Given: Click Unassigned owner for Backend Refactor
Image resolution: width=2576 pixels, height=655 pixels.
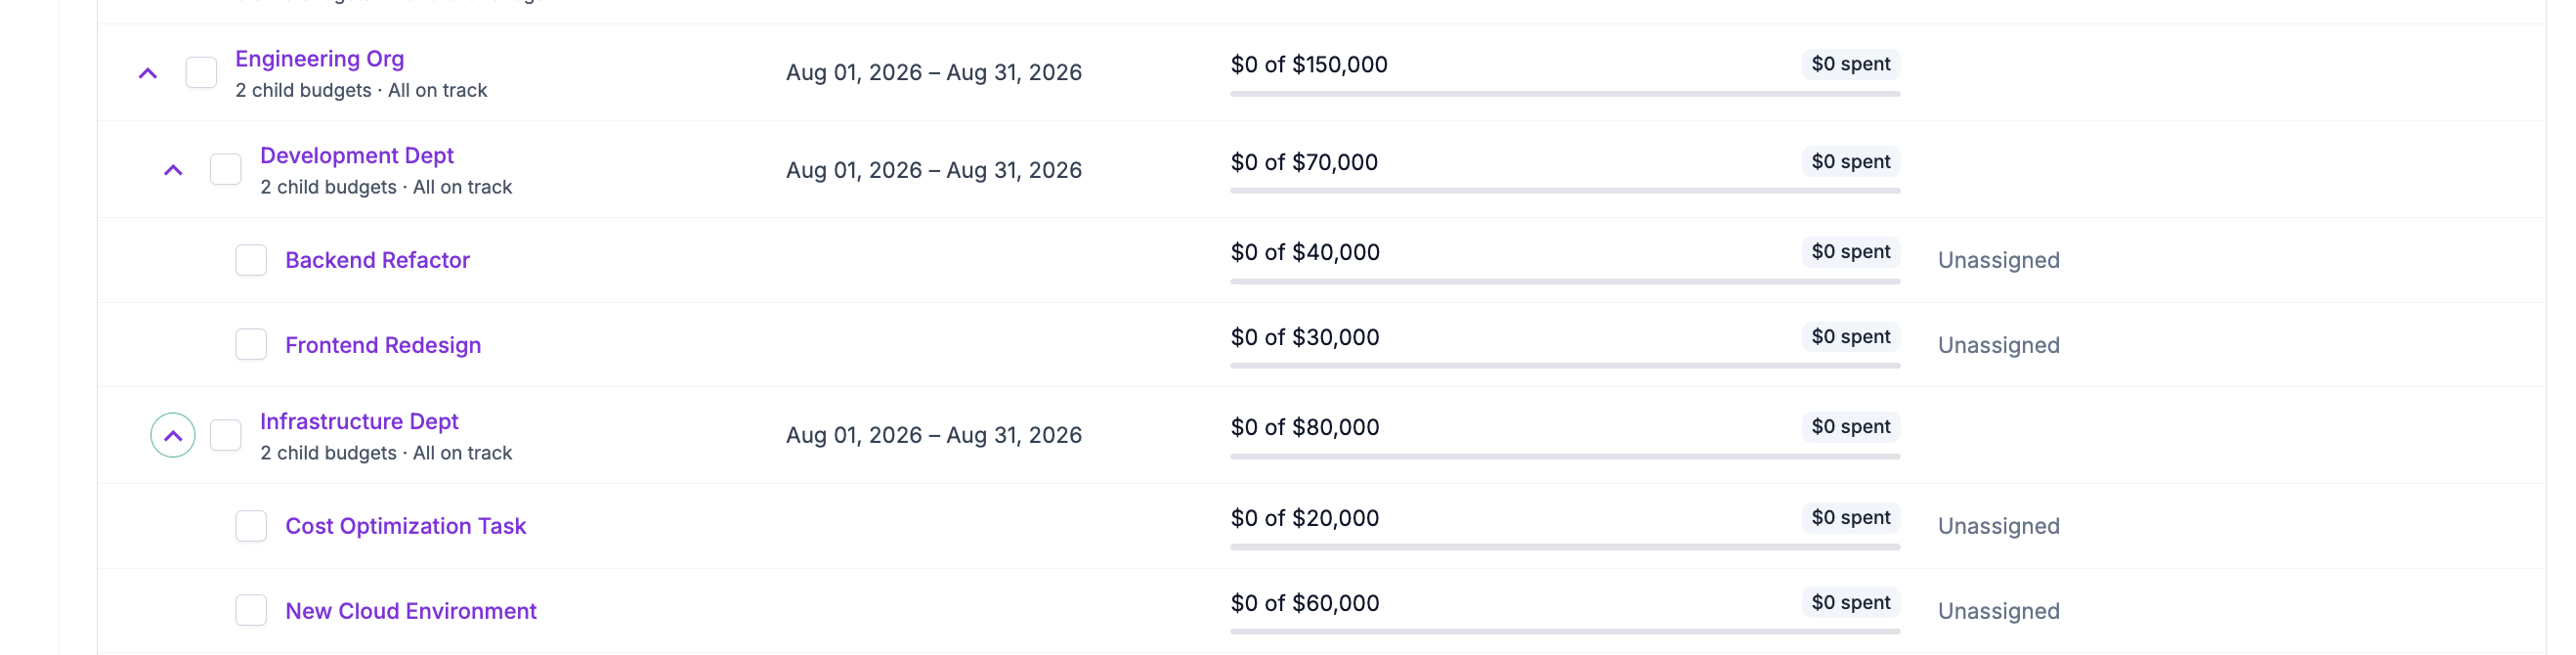Looking at the screenshot, I should pyautogui.click(x=1998, y=260).
